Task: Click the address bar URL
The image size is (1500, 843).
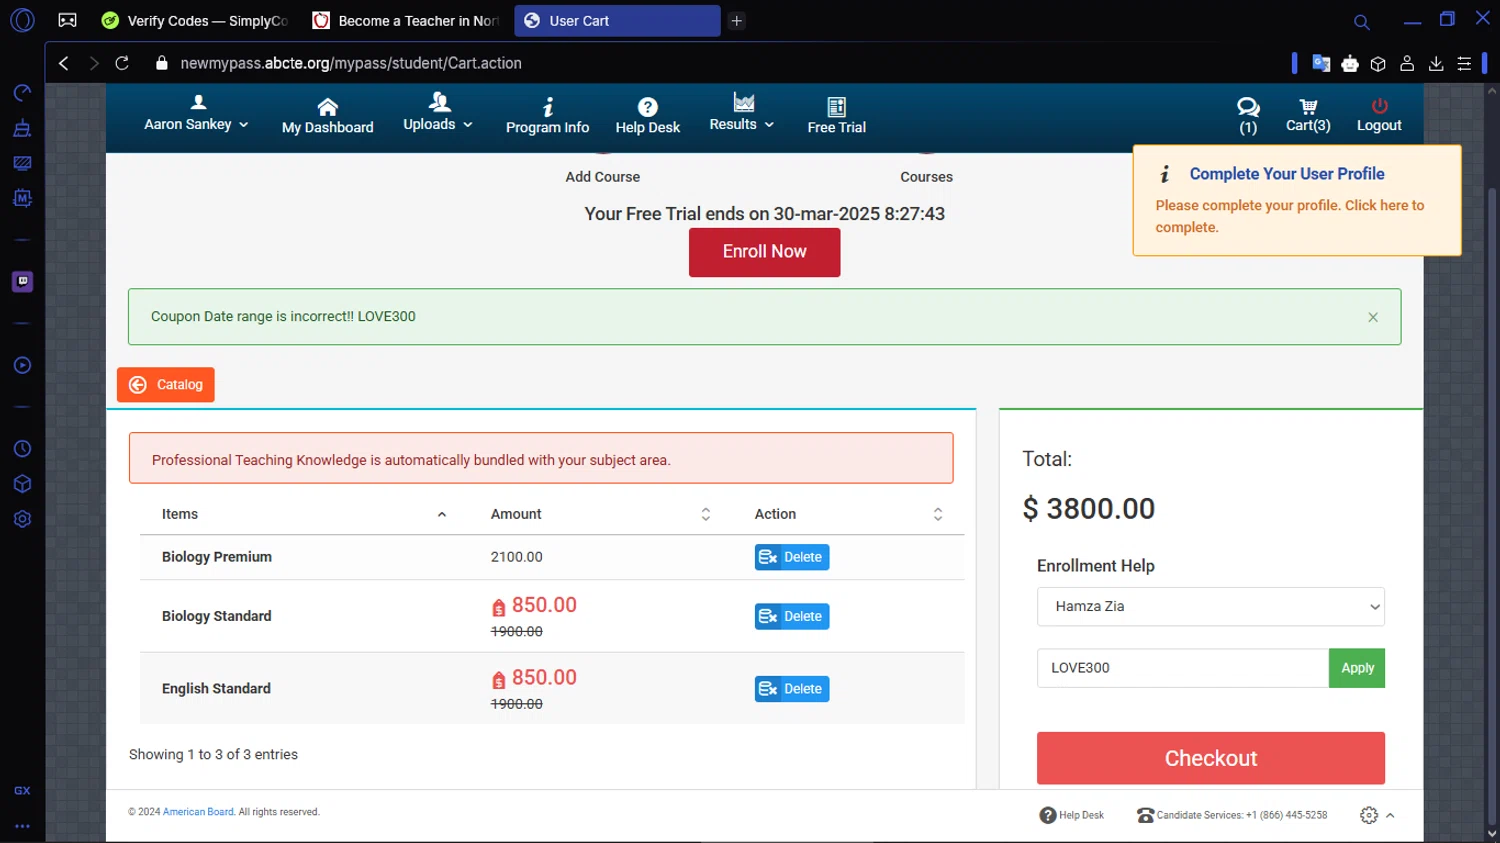Action: [351, 63]
